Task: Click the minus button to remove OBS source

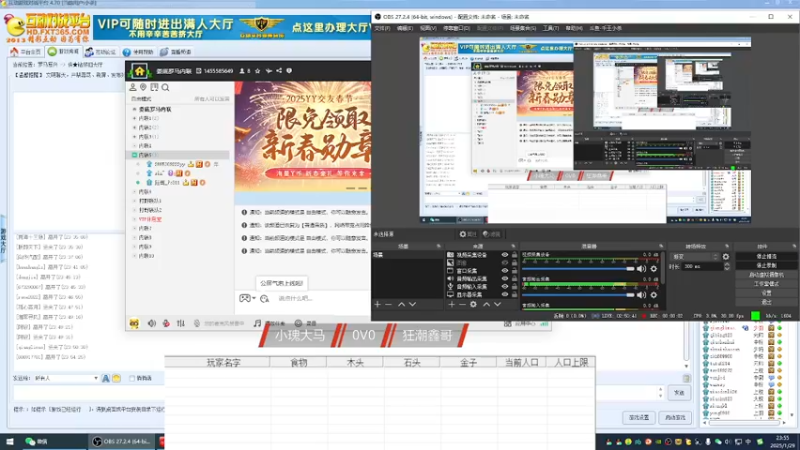Action: pyautogui.click(x=462, y=305)
